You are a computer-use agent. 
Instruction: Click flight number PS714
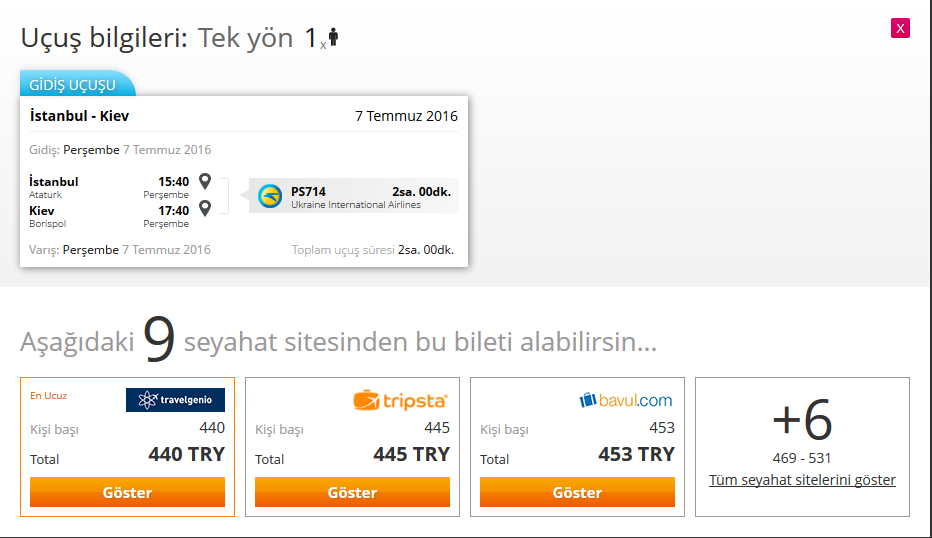tap(308, 192)
